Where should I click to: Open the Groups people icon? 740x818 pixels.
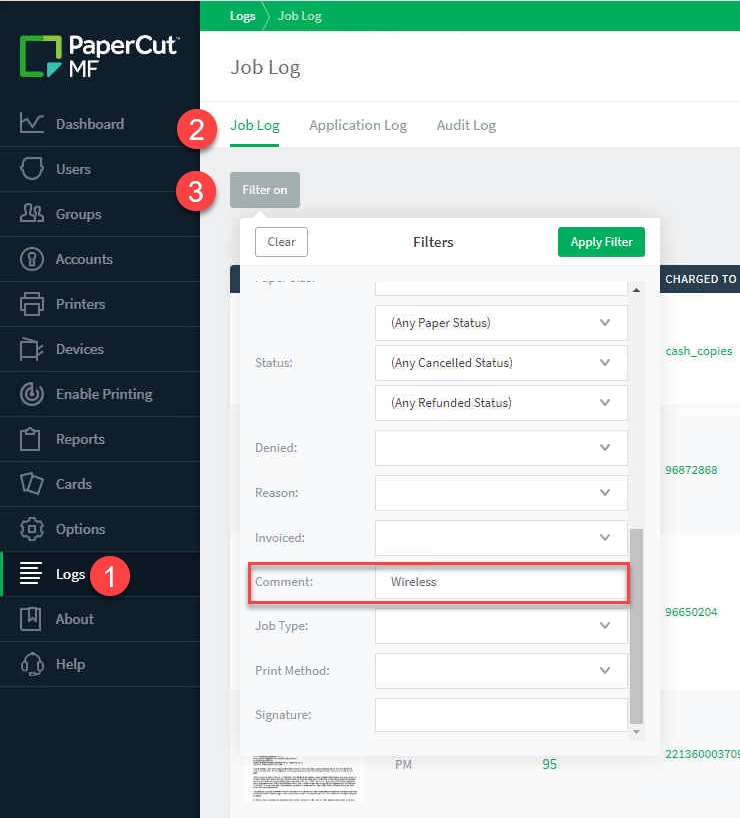(x=31, y=213)
